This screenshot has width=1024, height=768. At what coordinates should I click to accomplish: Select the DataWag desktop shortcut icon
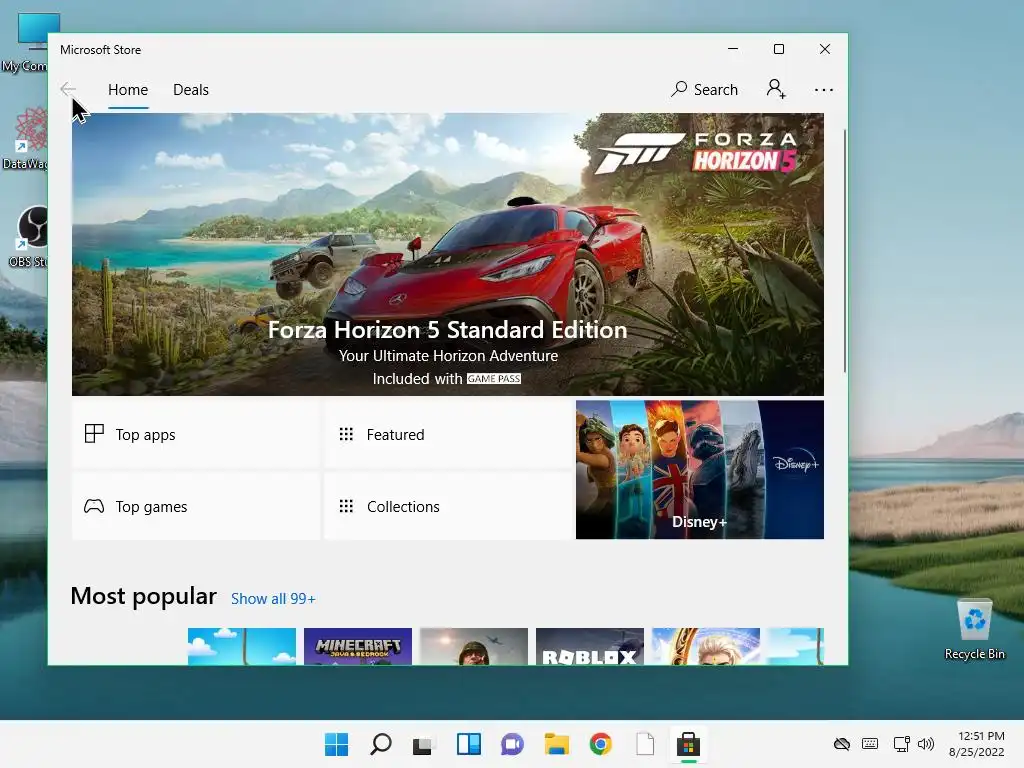pyautogui.click(x=25, y=138)
